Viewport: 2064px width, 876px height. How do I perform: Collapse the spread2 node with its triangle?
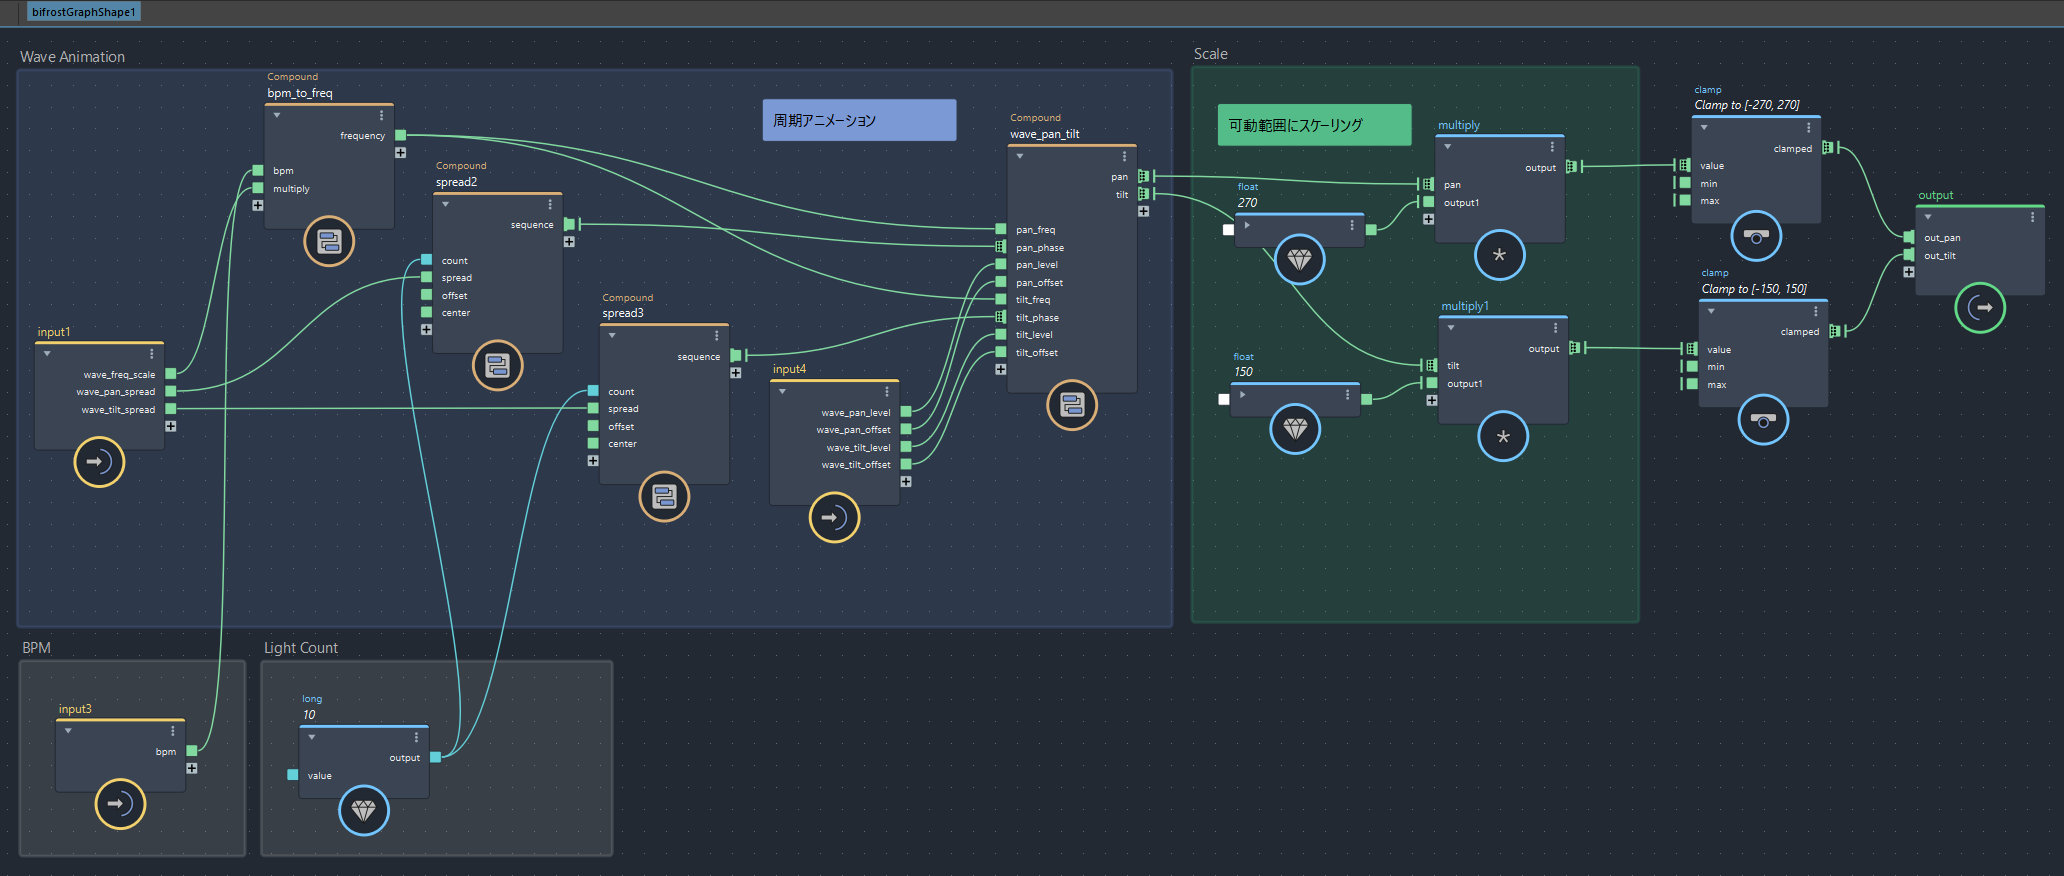445,204
